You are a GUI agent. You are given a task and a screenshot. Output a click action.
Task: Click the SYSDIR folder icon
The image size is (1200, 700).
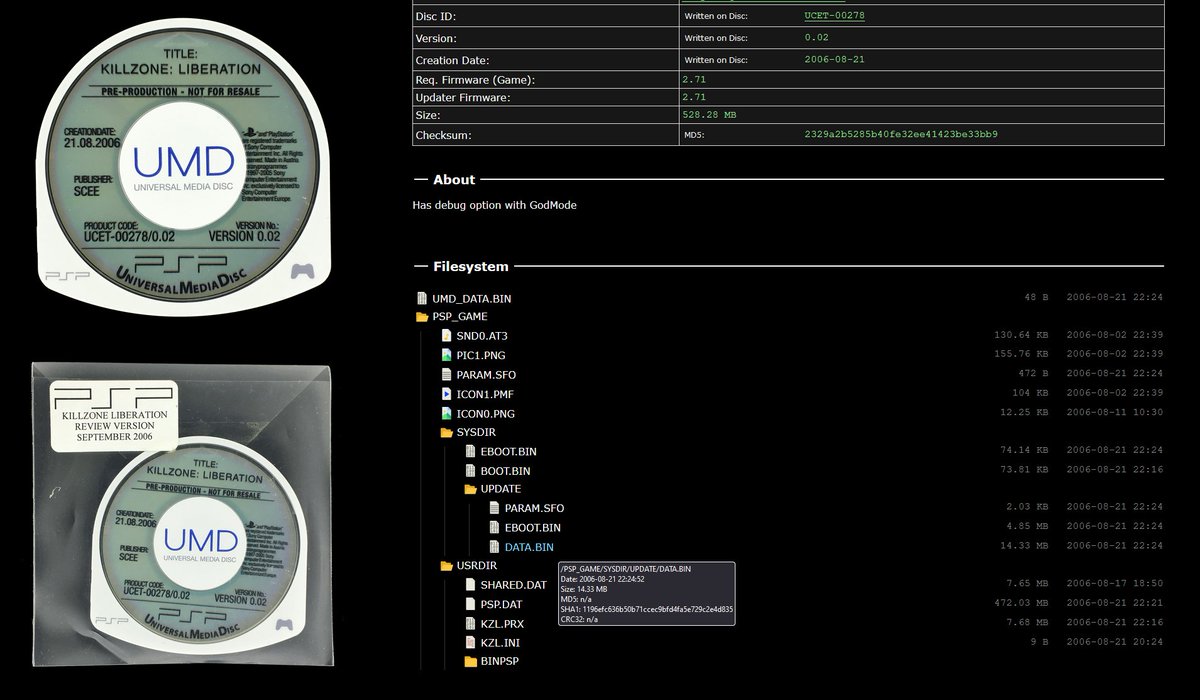pyautogui.click(x=447, y=432)
